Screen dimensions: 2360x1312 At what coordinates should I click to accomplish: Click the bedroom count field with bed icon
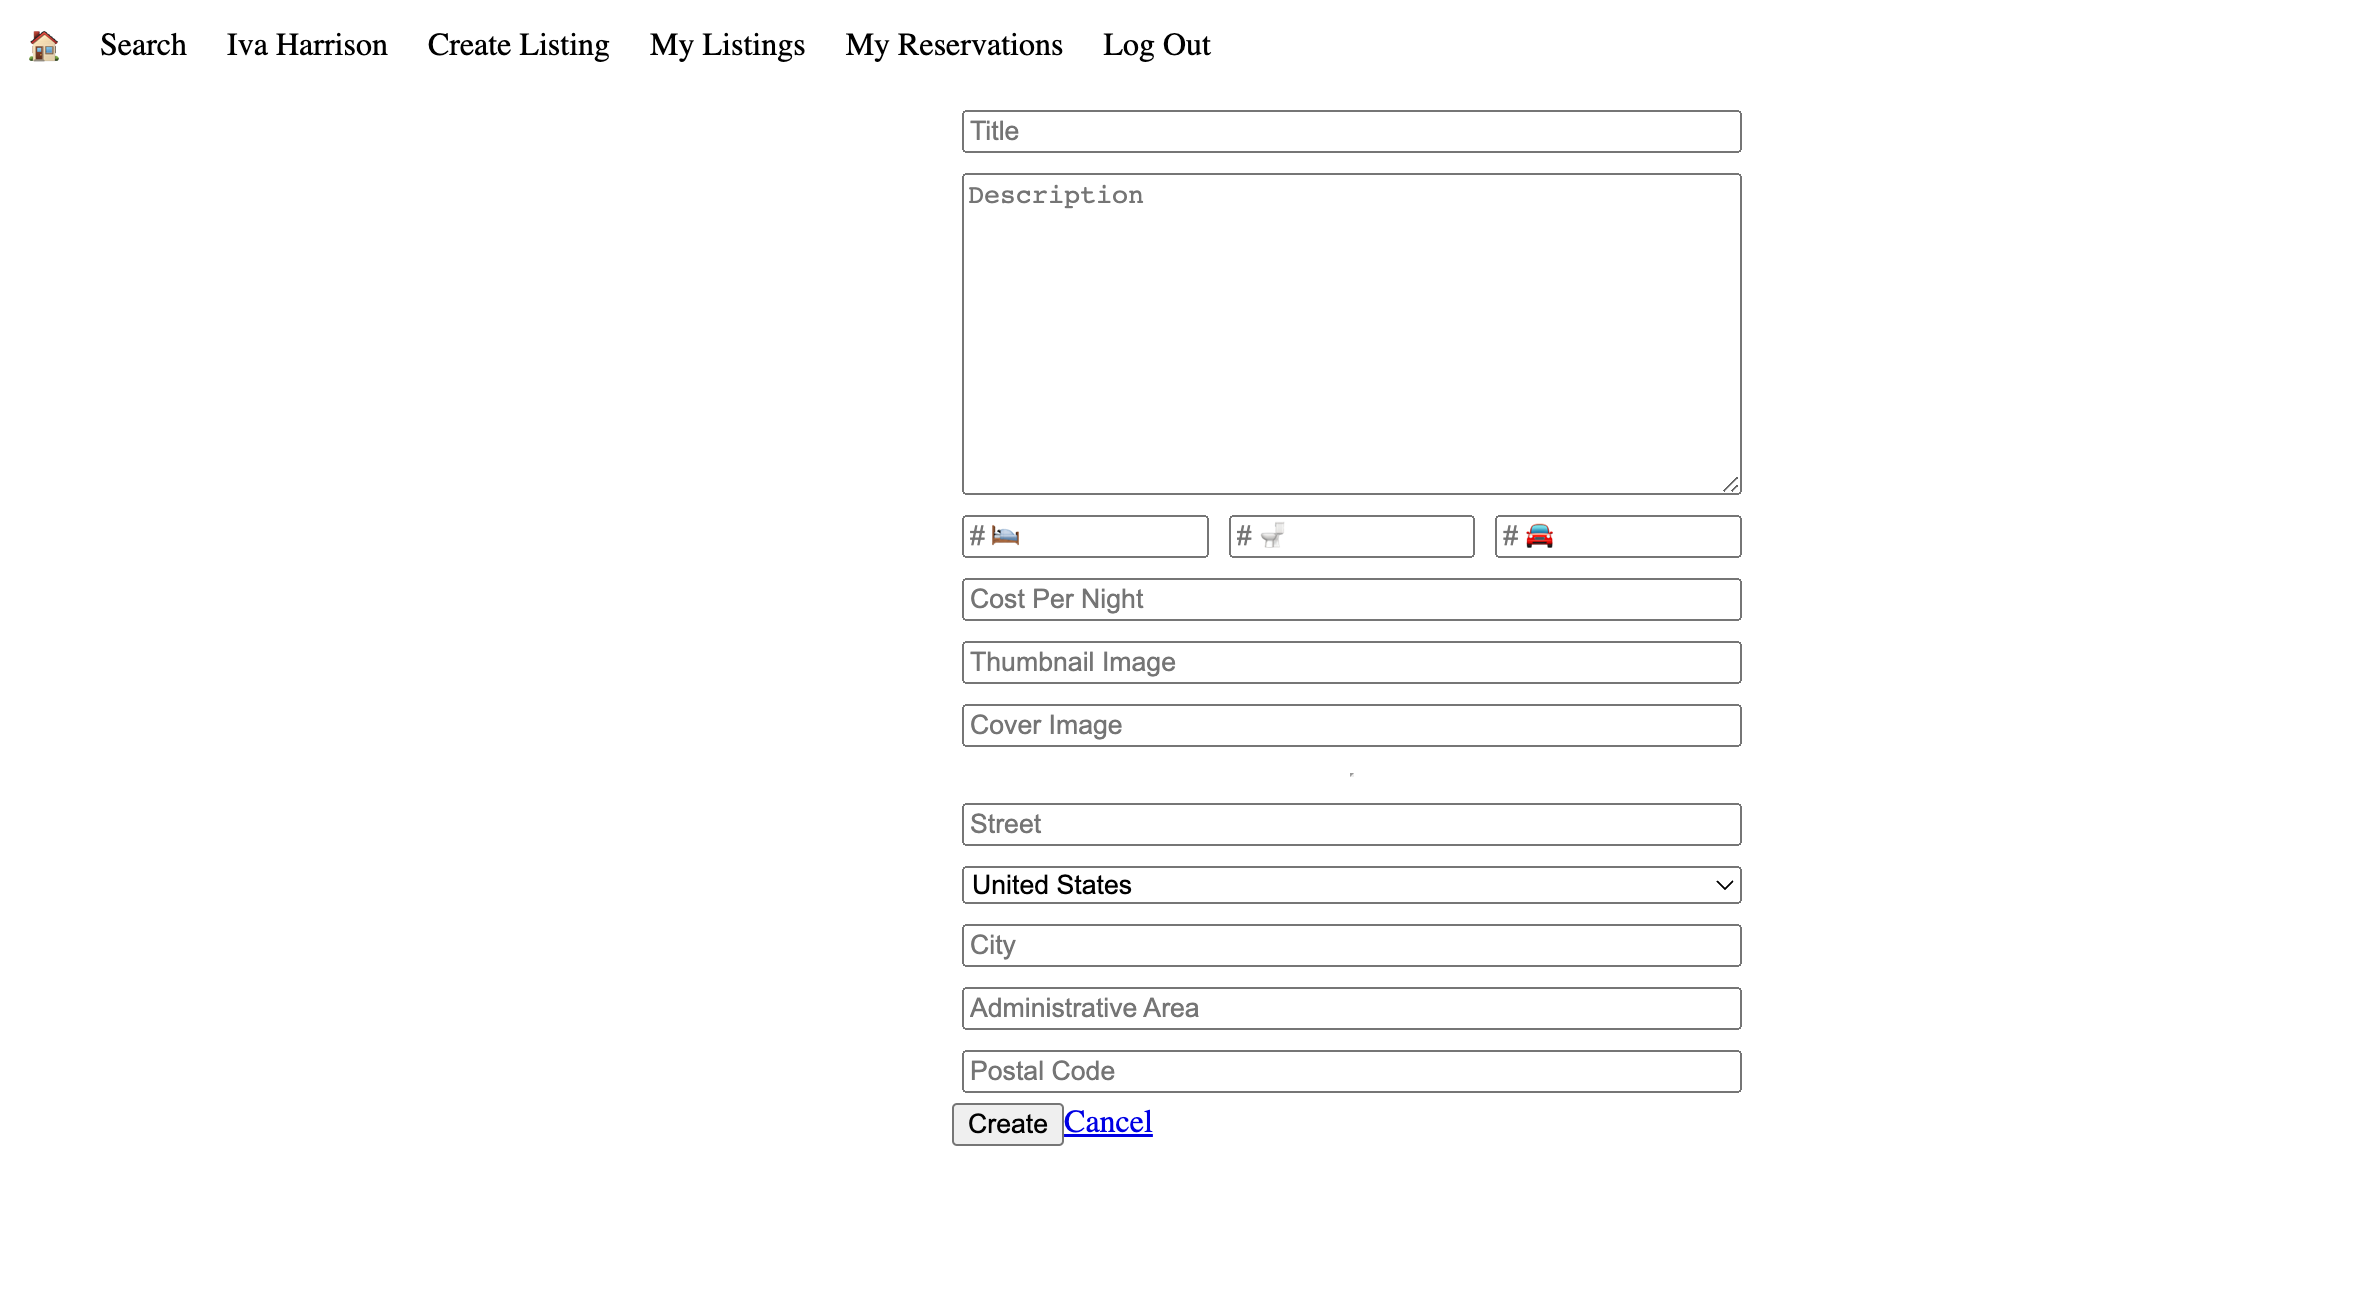pyautogui.click(x=1085, y=536)
